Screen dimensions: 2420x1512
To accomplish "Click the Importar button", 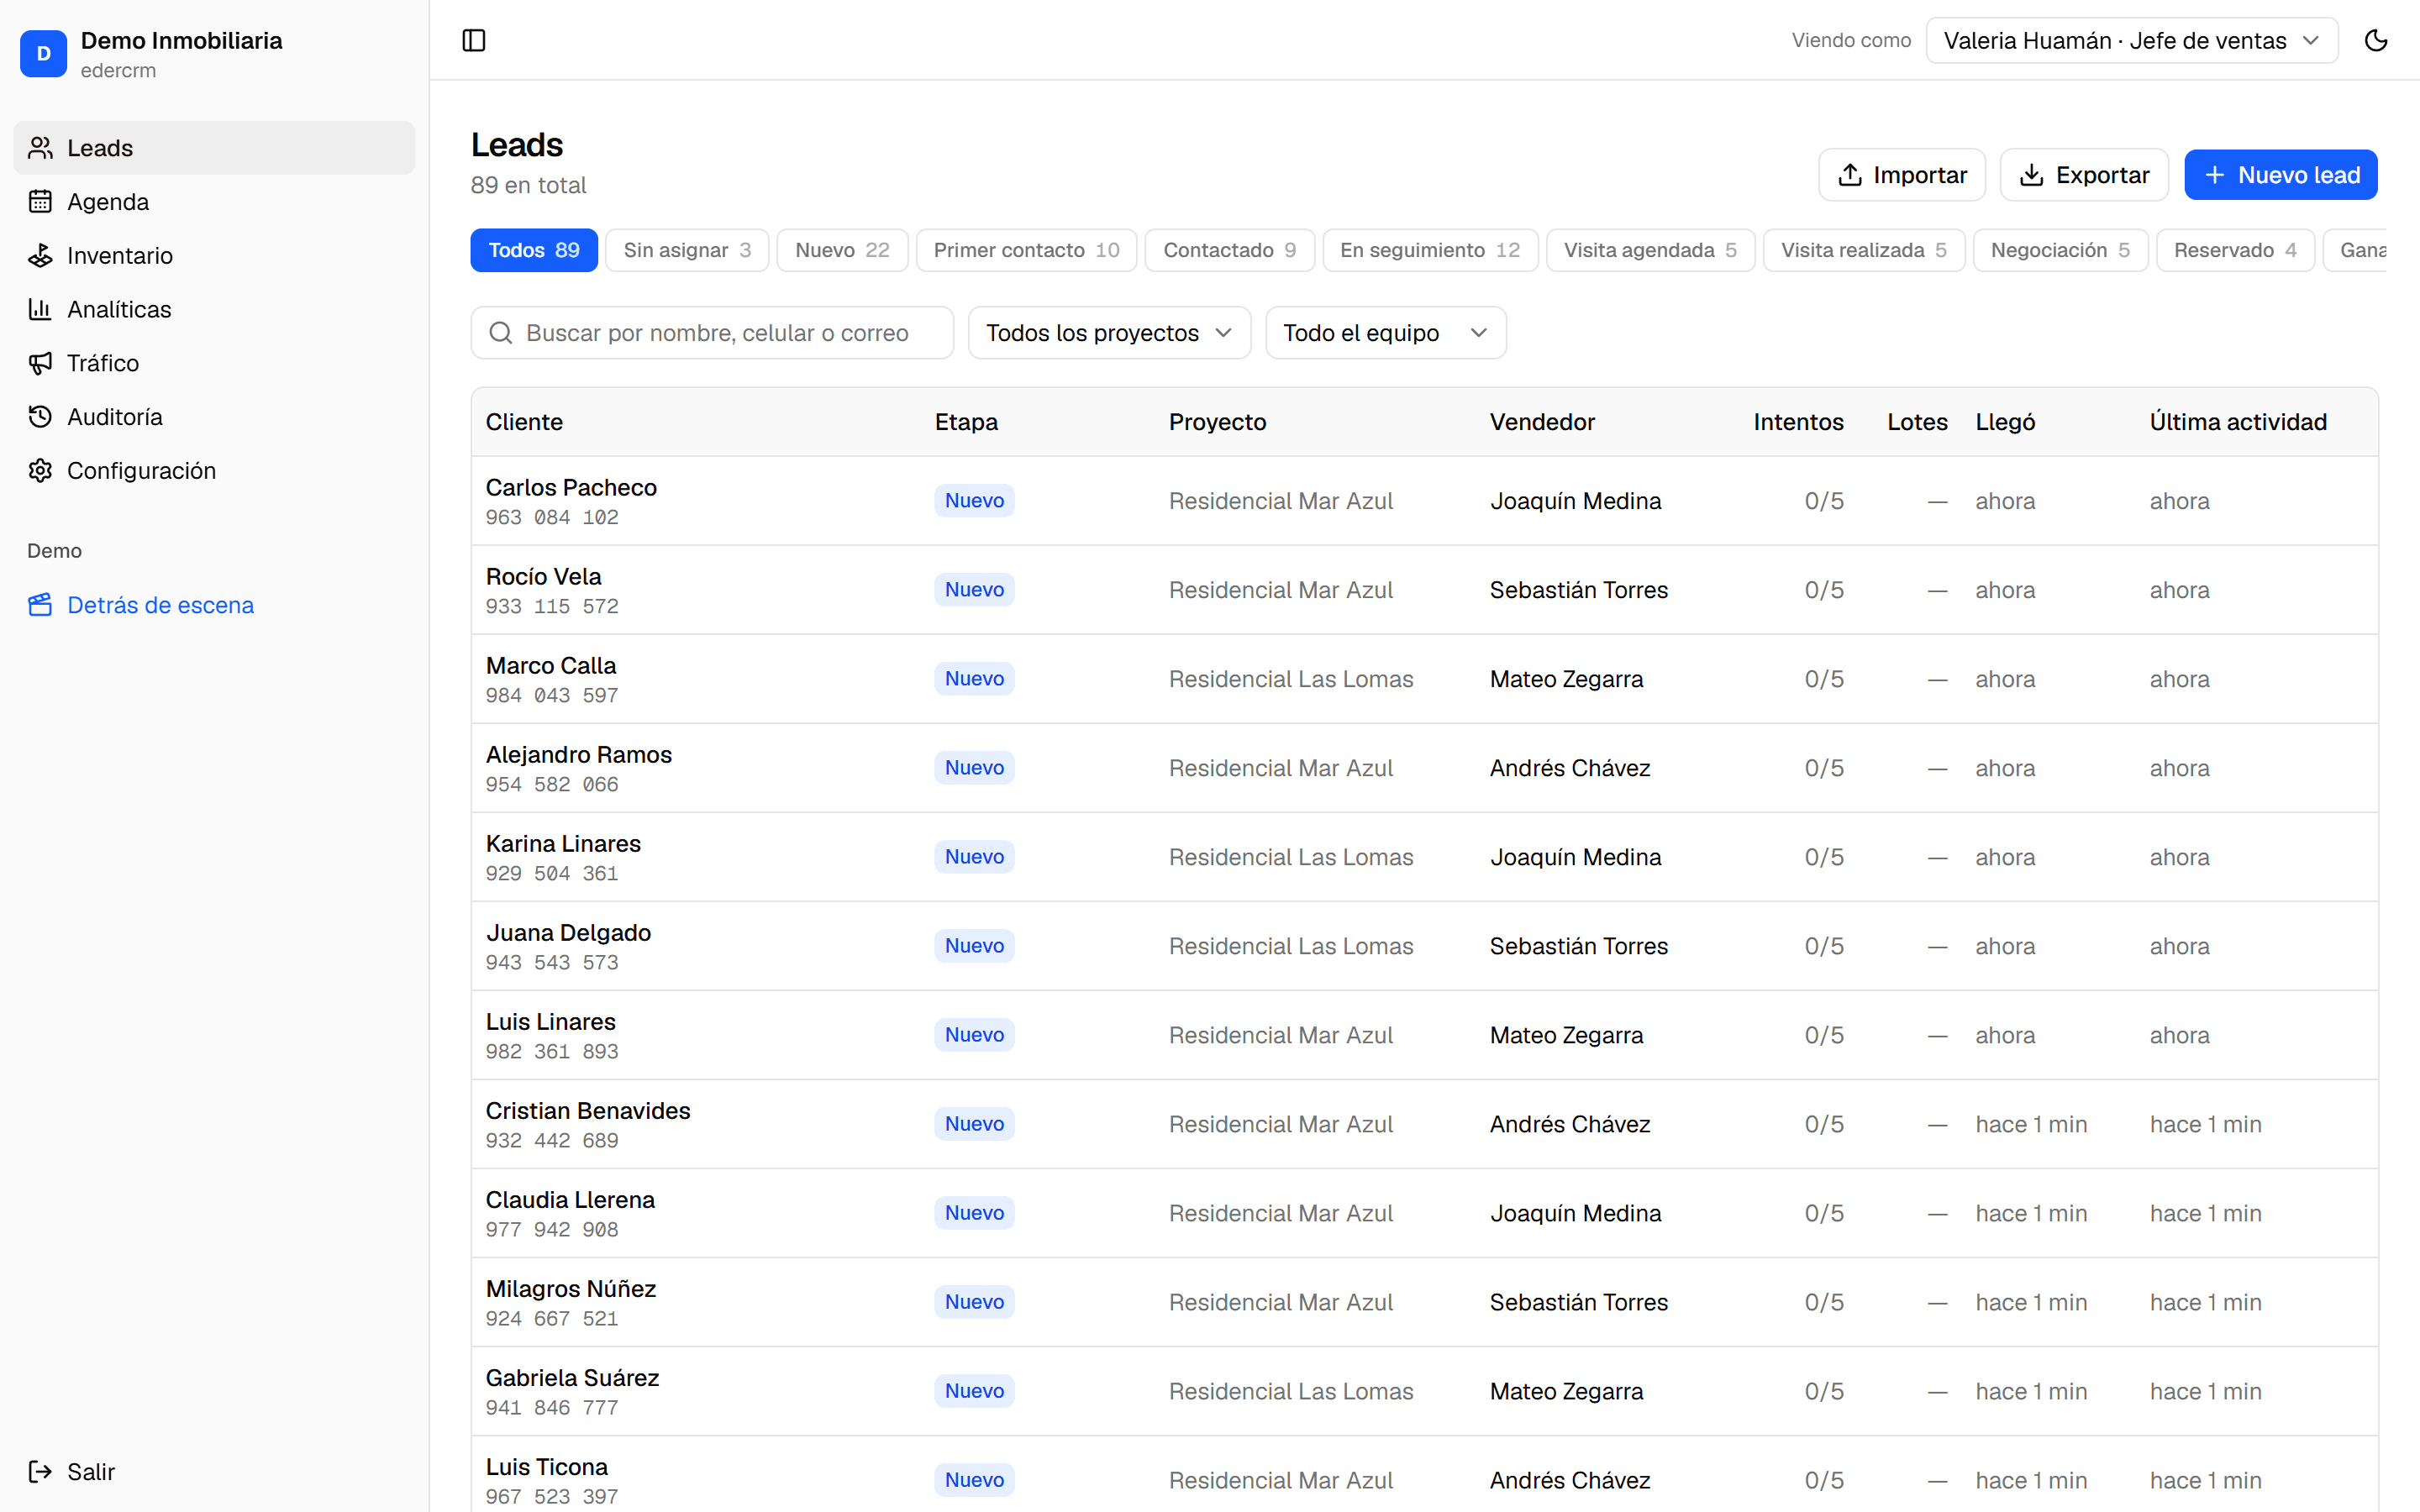I will click(1902, 175).
